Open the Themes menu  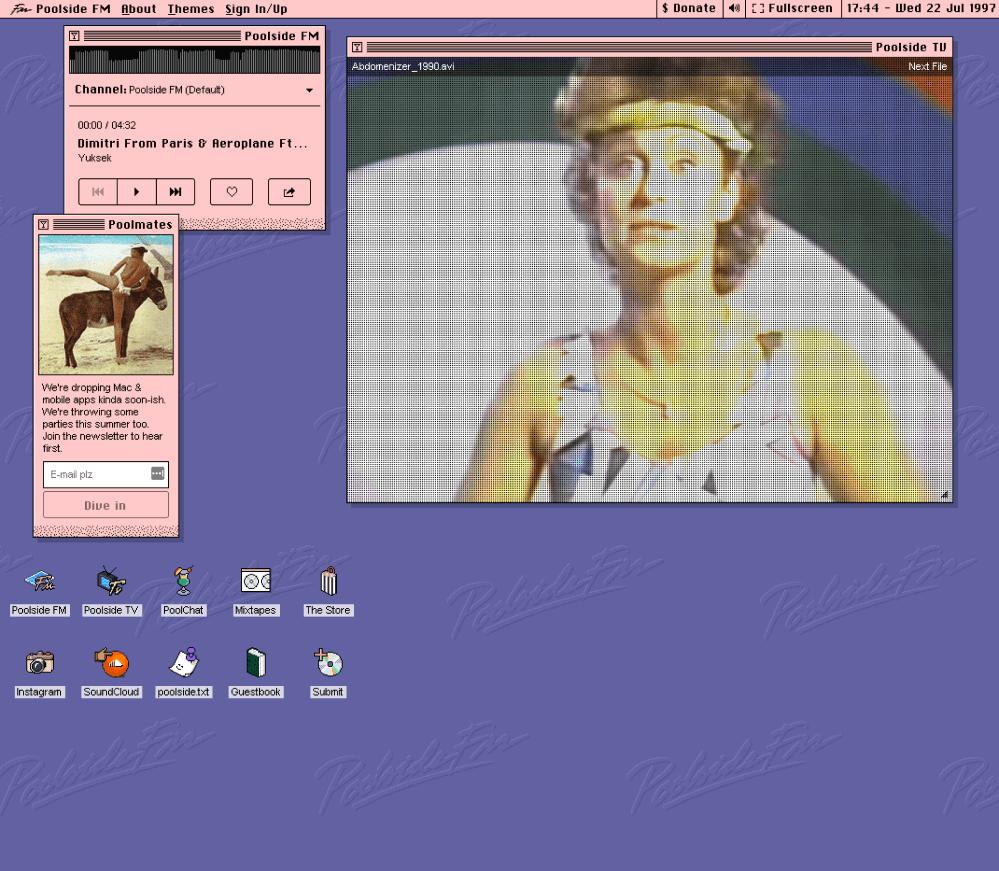click(x=191, y=9)
